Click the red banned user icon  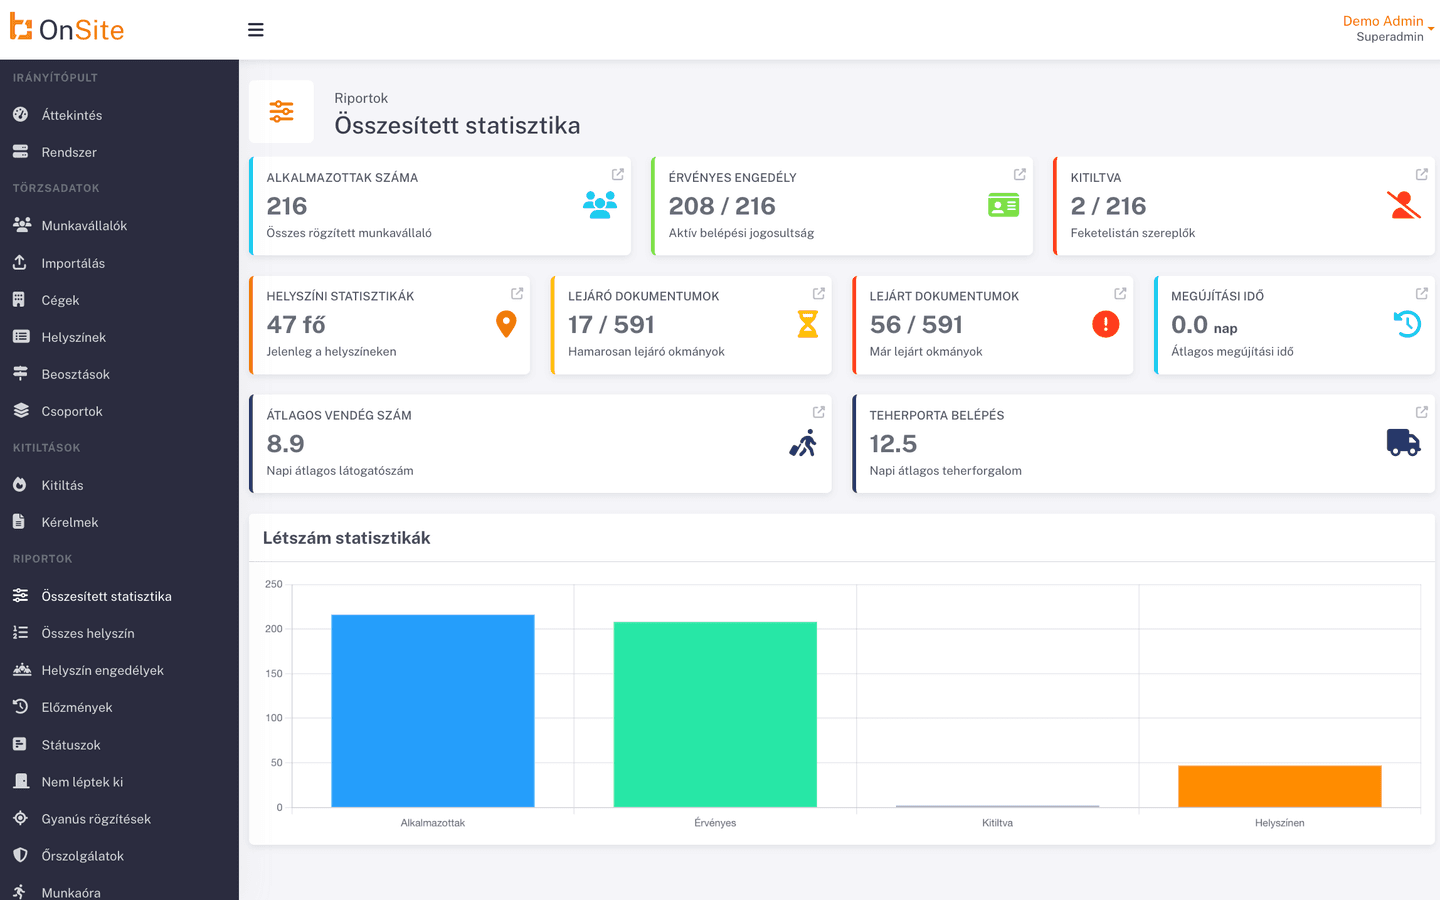click(1404, 205)
